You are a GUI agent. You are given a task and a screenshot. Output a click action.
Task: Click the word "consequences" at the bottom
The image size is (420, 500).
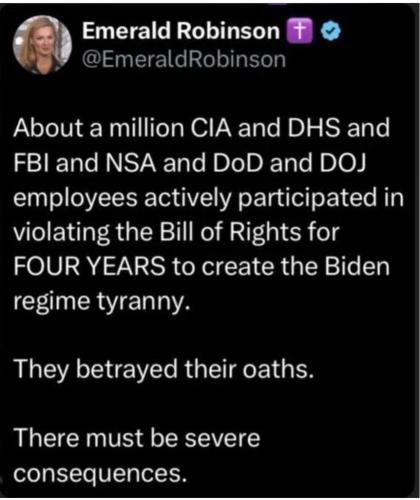97,474
